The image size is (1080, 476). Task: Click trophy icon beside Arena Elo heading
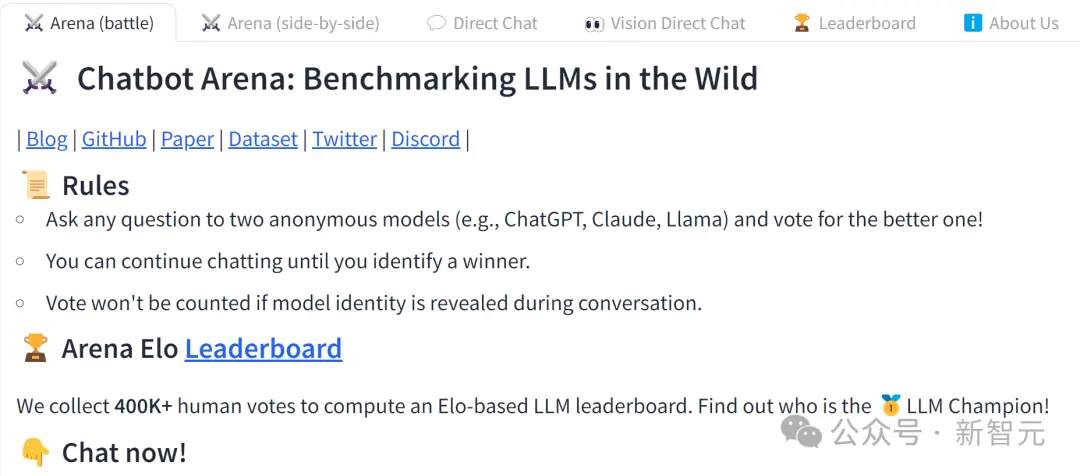tap(34, 349)
